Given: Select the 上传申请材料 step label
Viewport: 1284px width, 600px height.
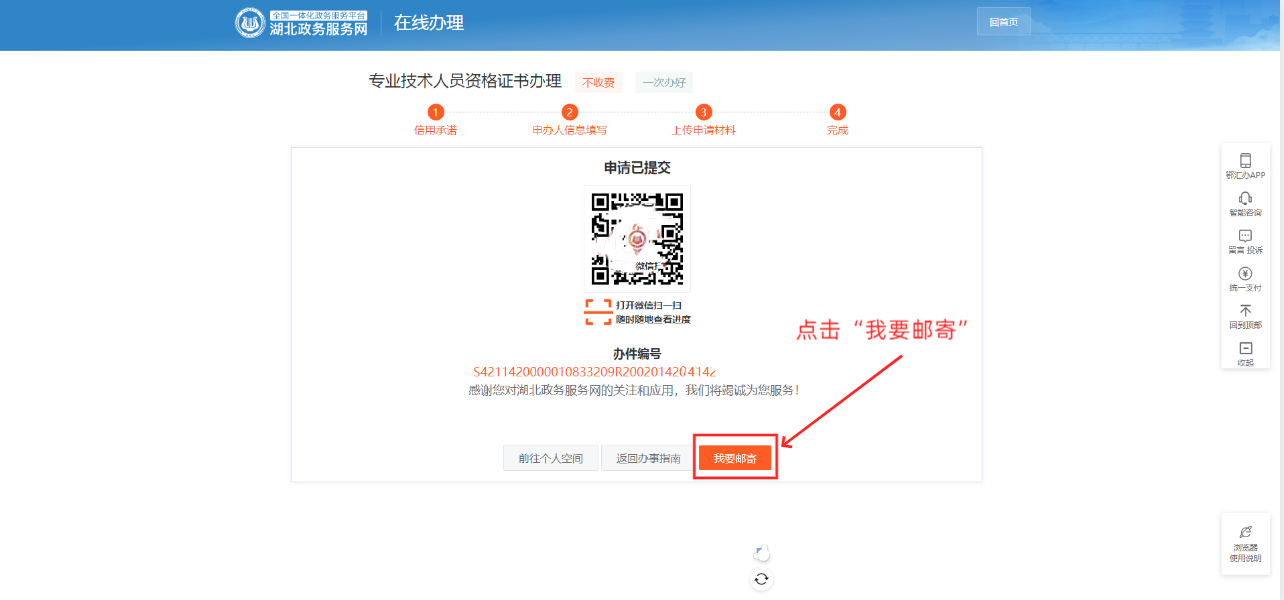Looking at the screenshot, I should tap(704, 130).
